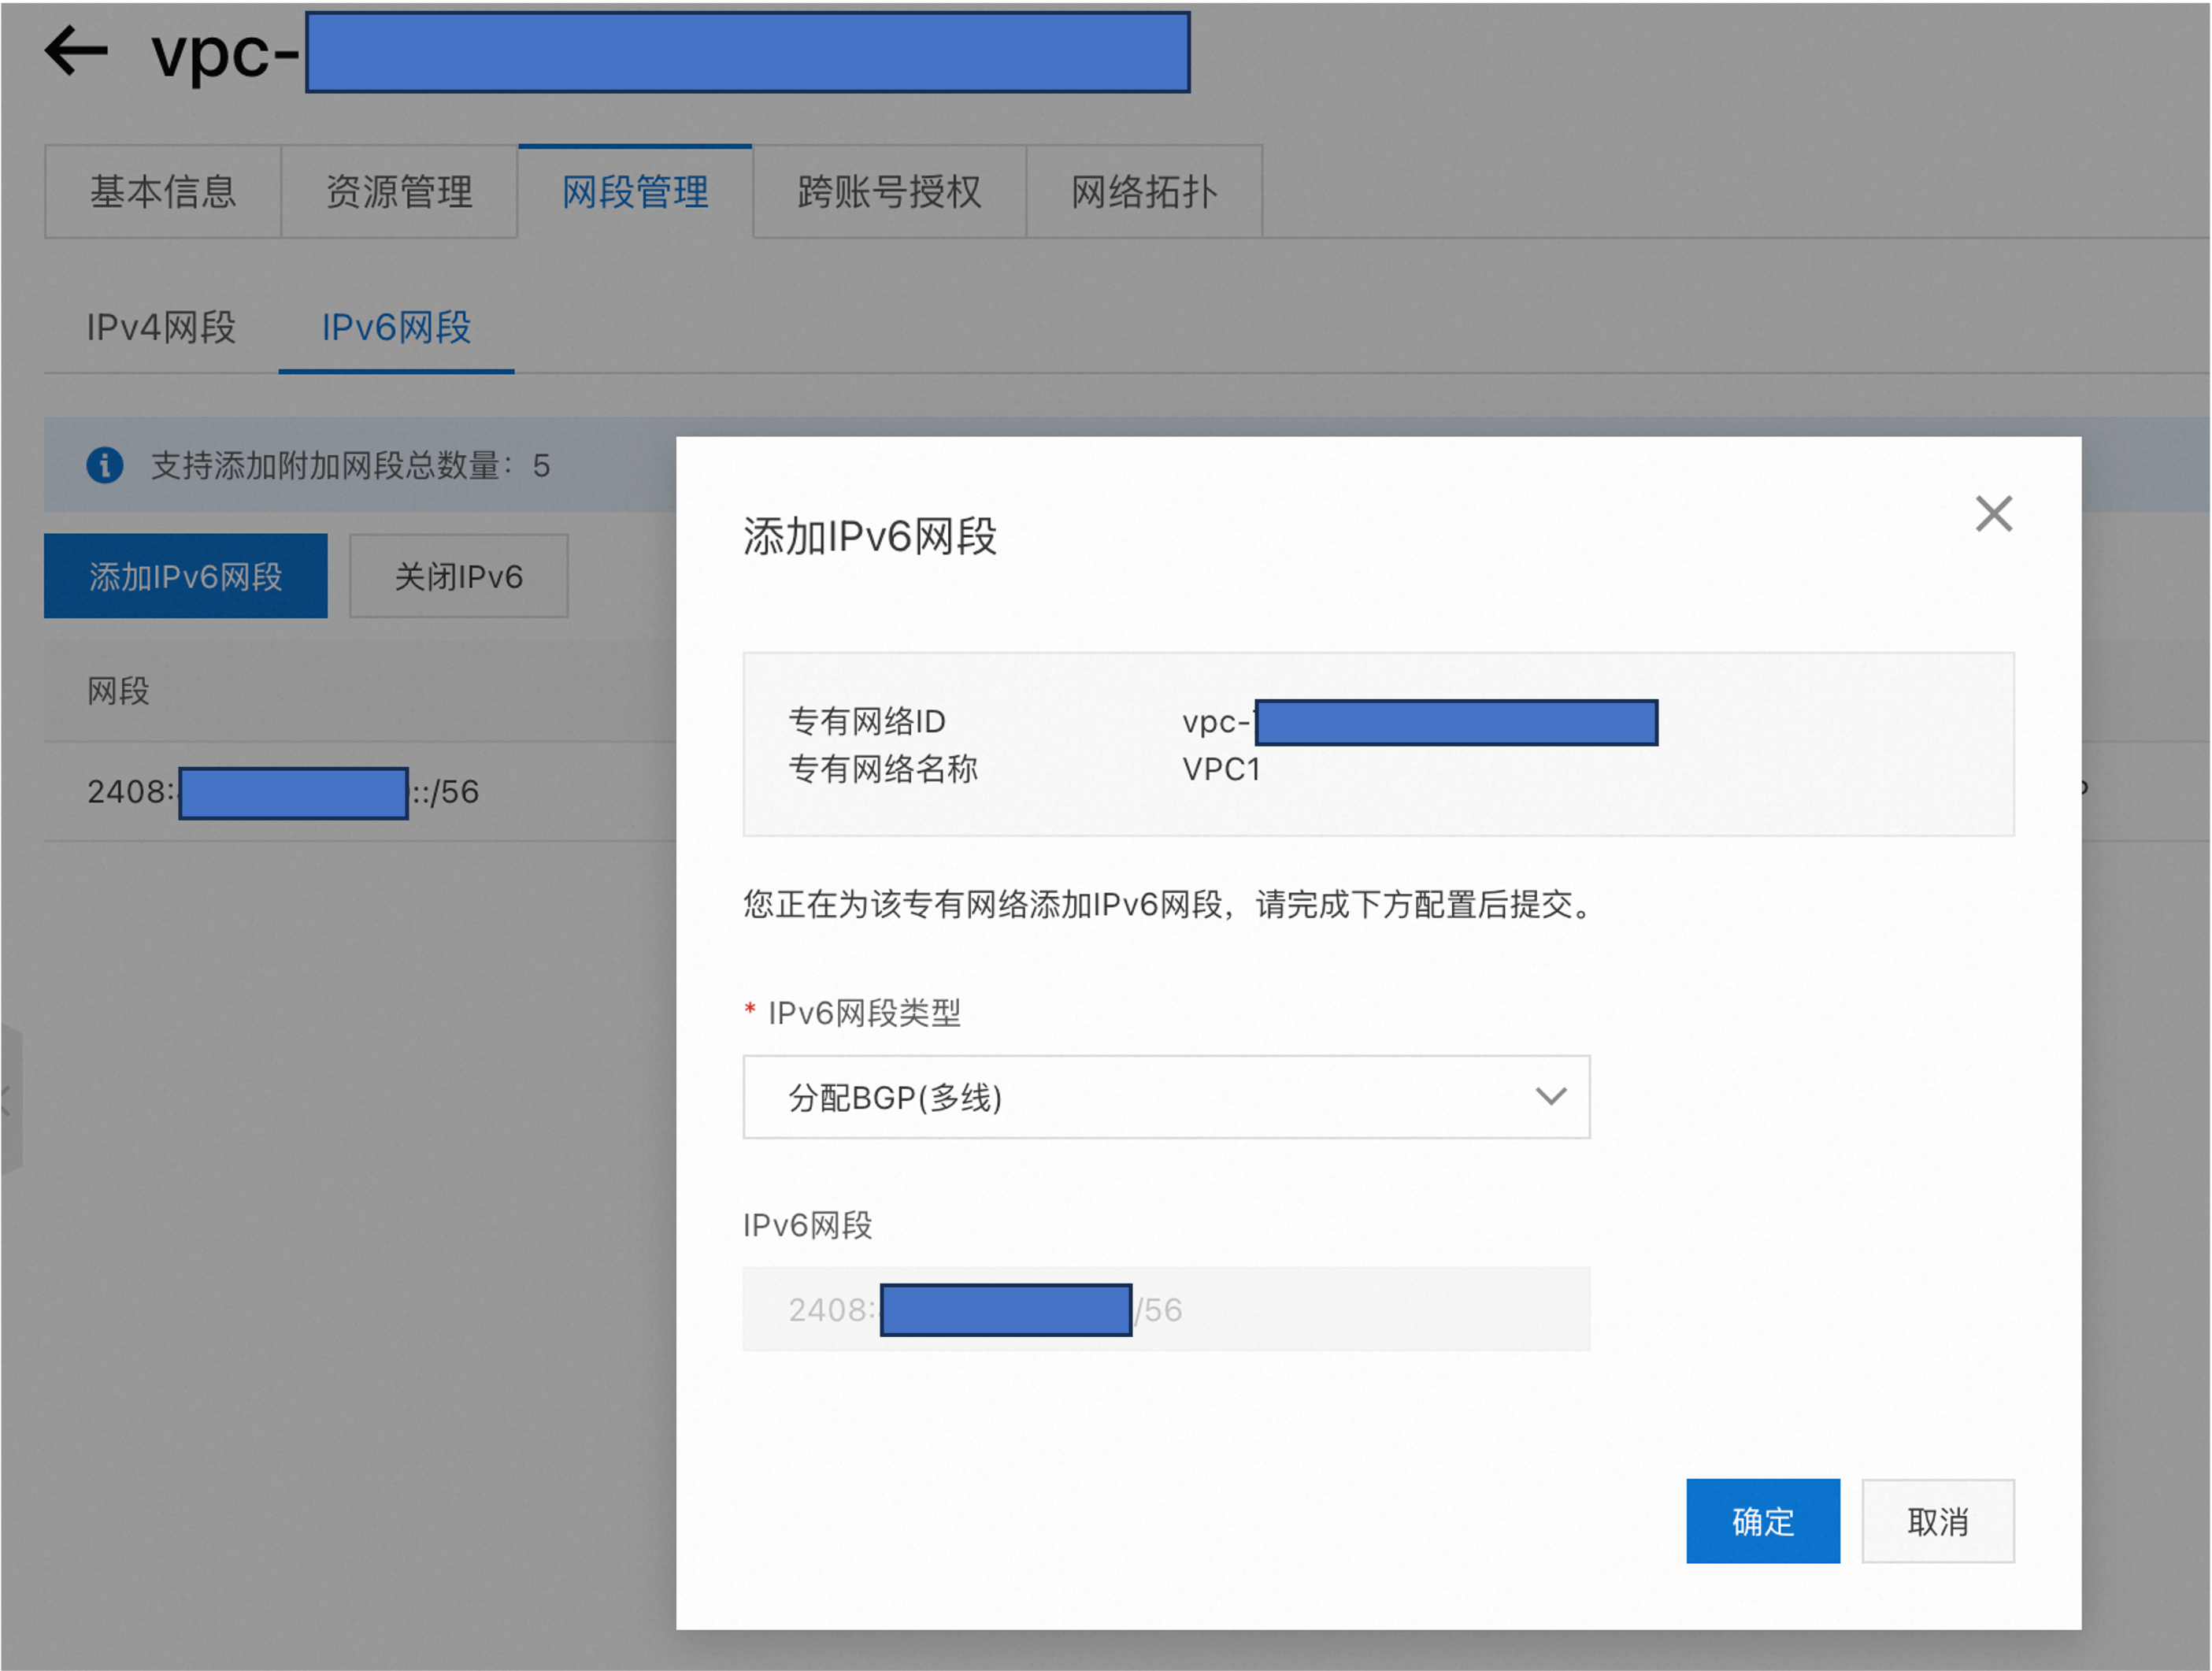2212x1671 pixels.
Task: Confirm the dialog with the 确定 button
Action: 1763,1521
